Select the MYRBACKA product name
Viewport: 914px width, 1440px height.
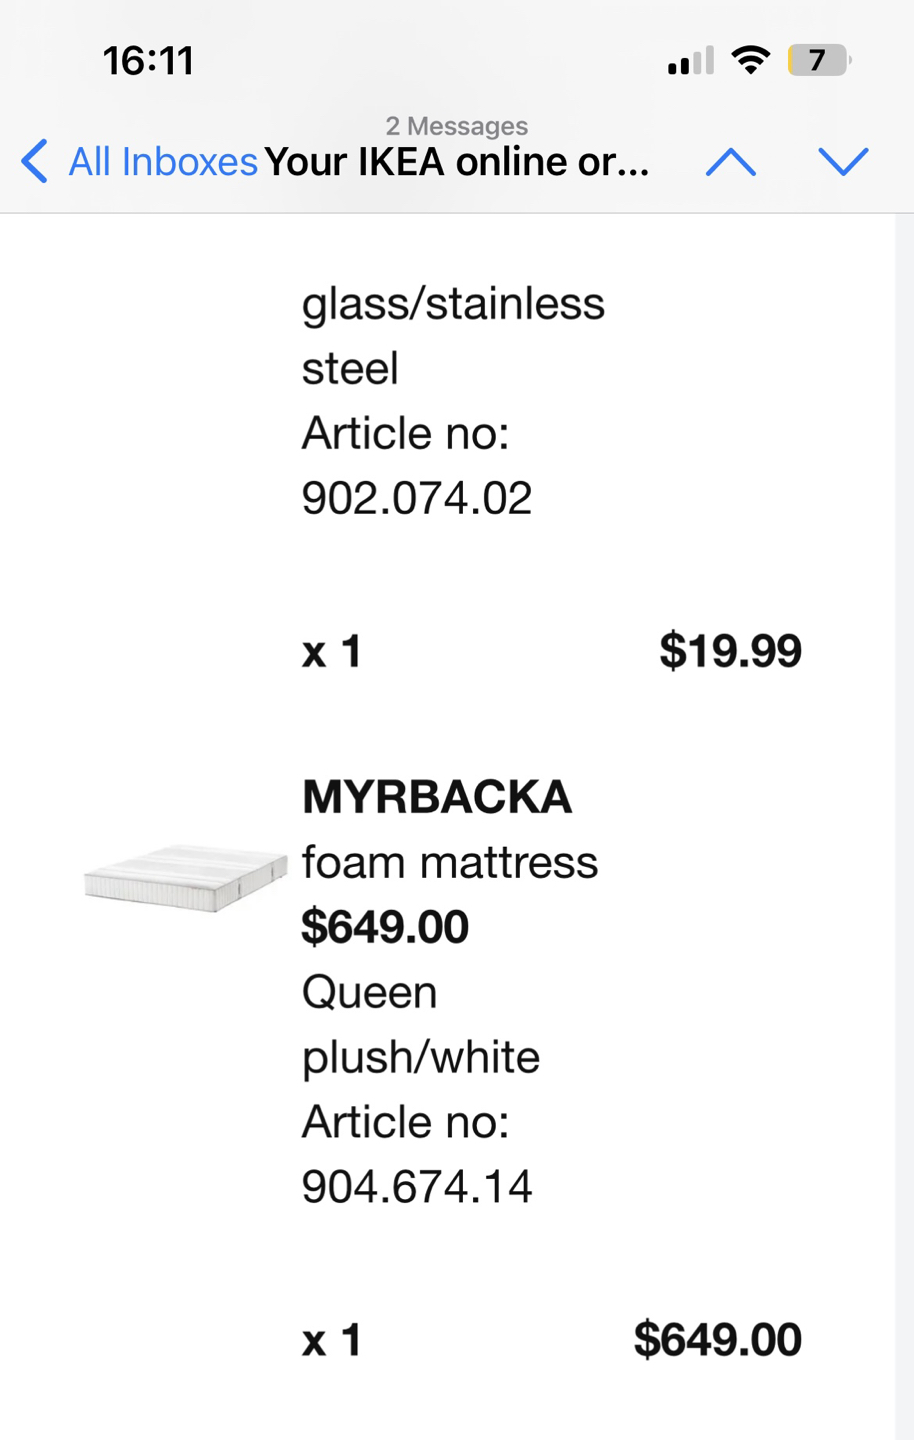tap(436, 797)
